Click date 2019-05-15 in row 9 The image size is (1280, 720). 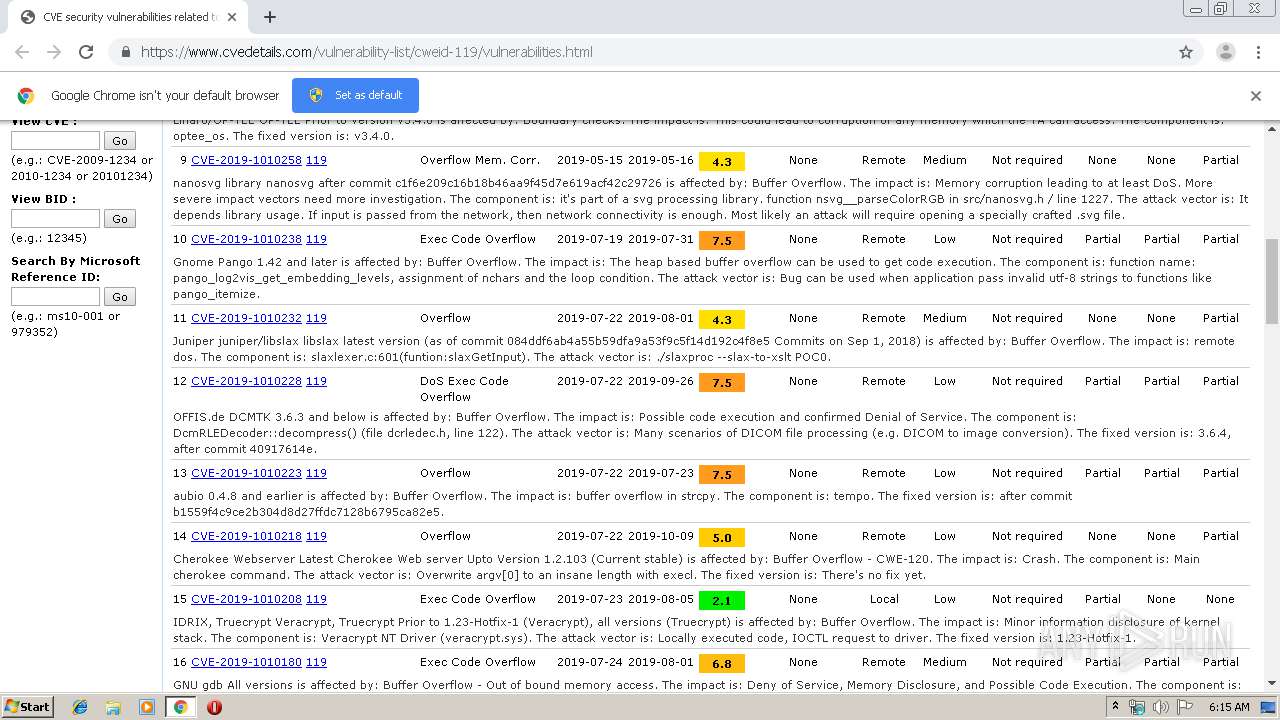590,160
